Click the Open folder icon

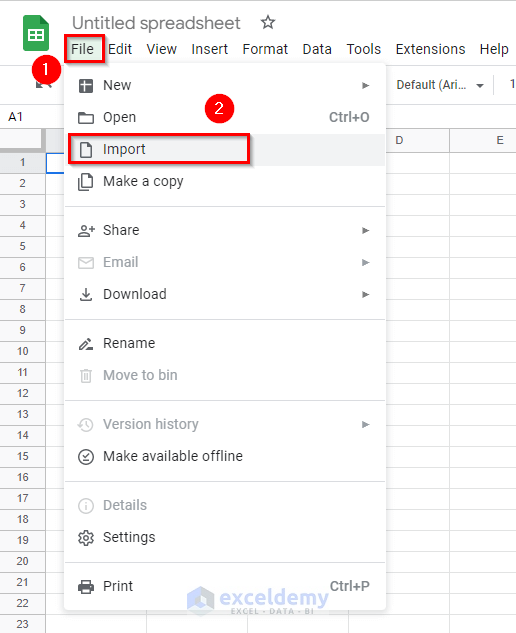86,117
